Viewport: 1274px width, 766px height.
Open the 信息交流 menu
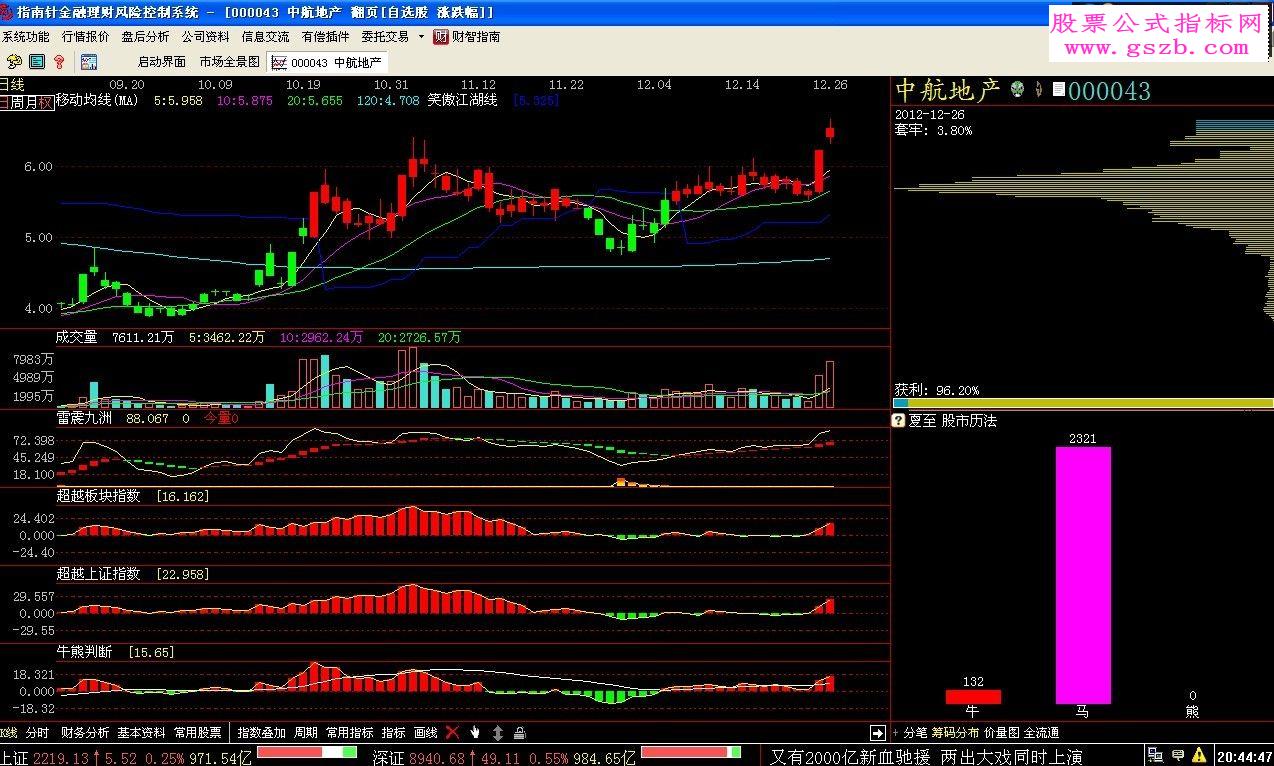point(266,37)
